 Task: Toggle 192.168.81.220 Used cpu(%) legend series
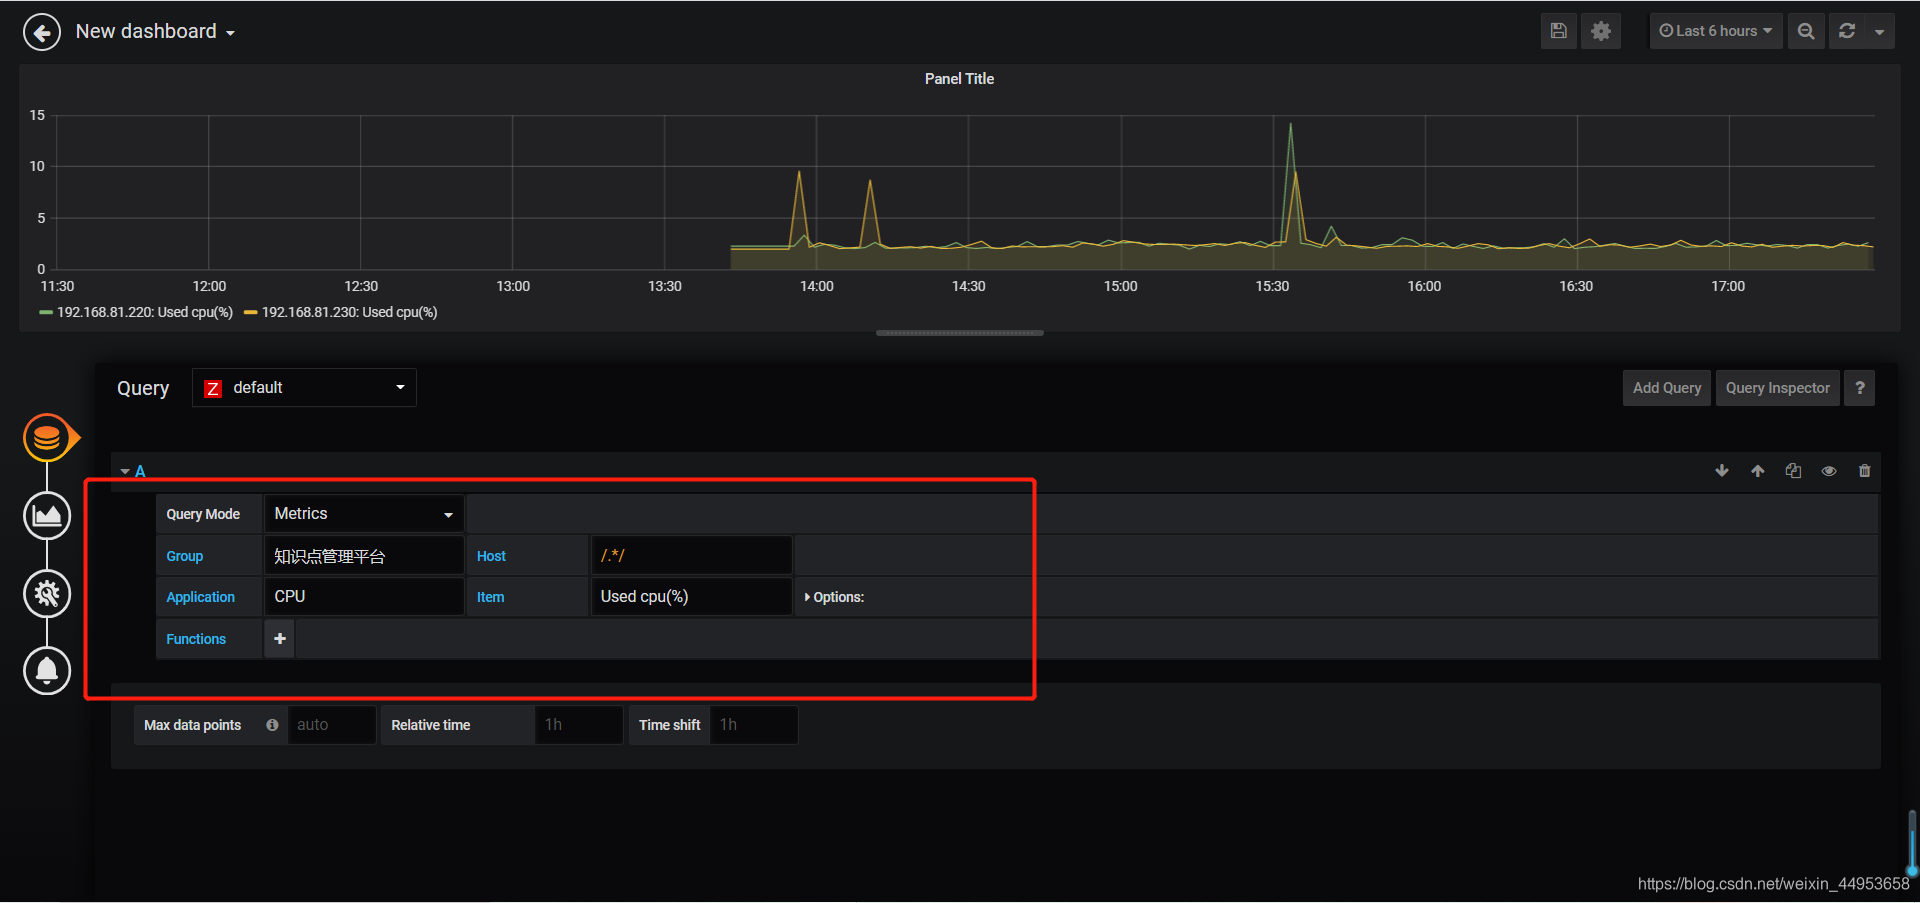[136, 312]
